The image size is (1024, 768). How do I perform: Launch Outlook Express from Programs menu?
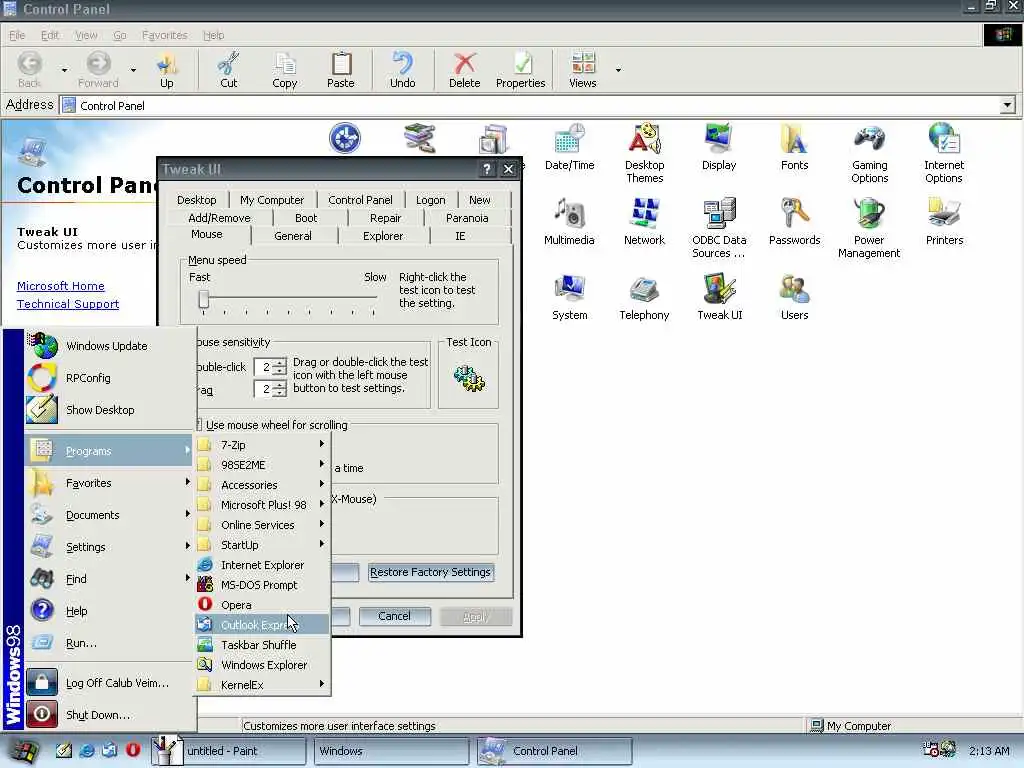262,625
